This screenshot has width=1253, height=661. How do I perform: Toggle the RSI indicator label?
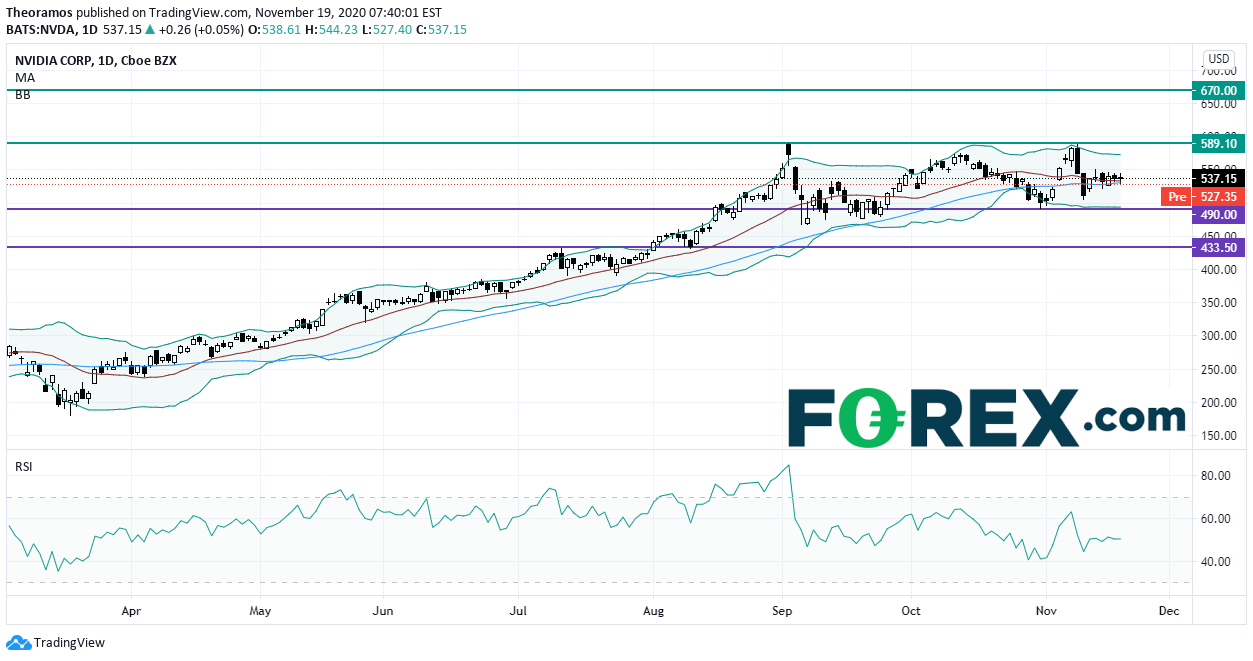(x=25, y=466)
